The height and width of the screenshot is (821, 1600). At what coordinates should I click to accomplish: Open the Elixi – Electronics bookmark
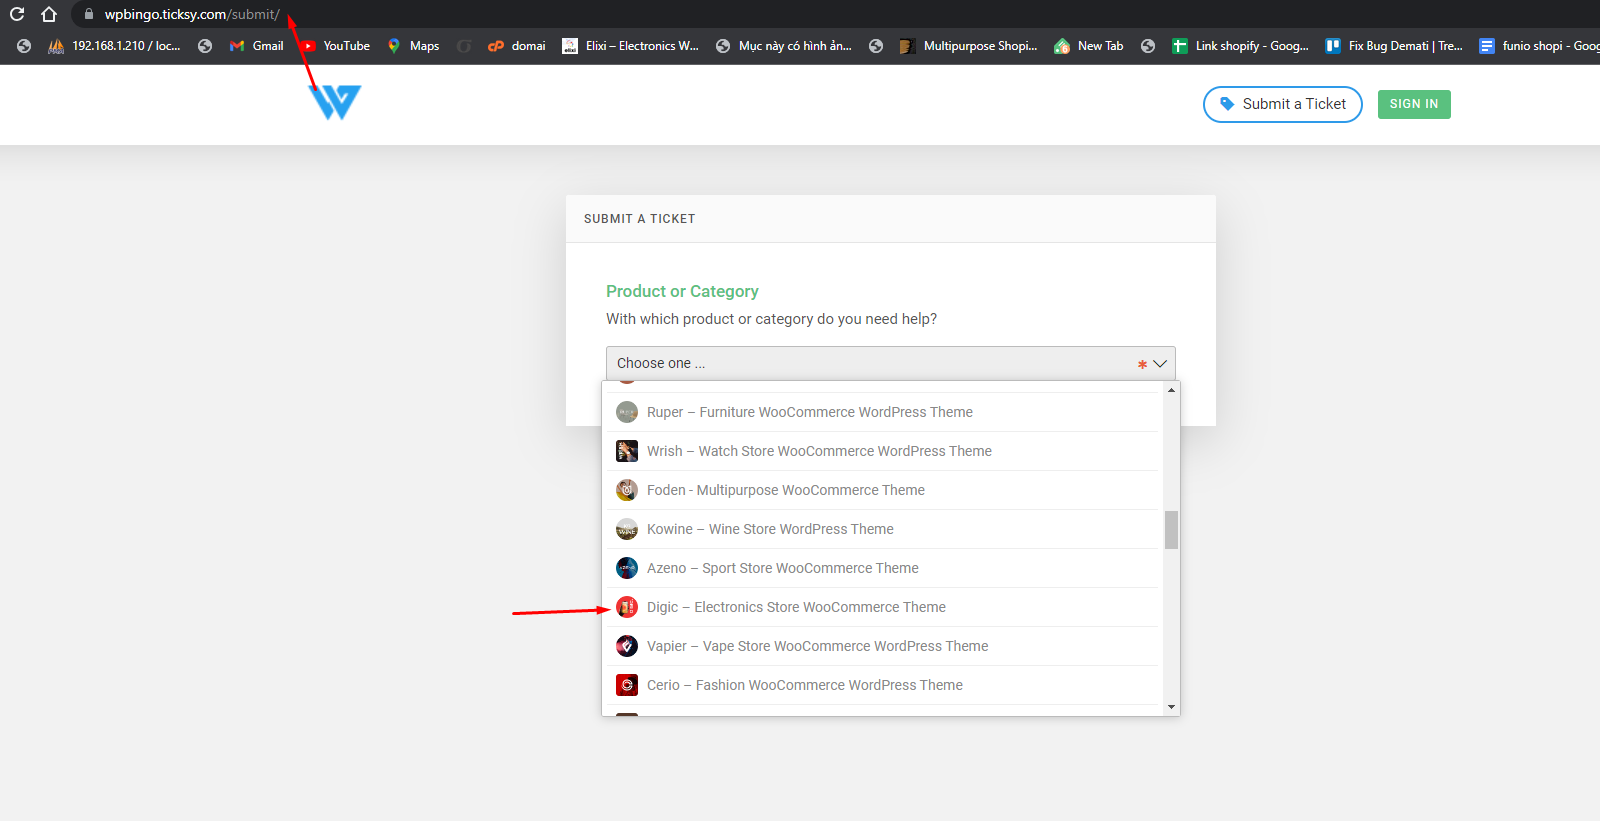(x=630, y=46)
